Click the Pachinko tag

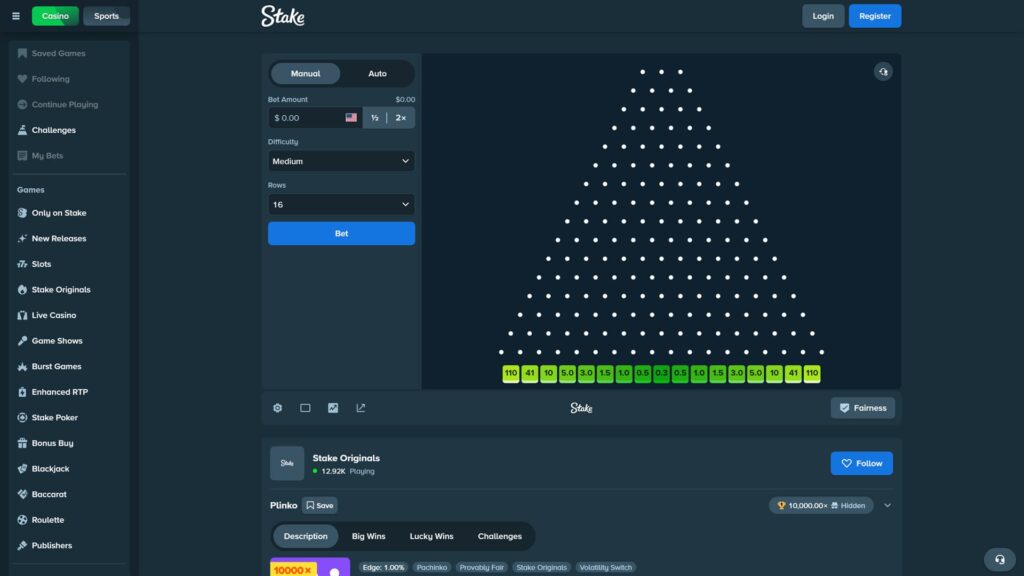[x=432, y=568]
